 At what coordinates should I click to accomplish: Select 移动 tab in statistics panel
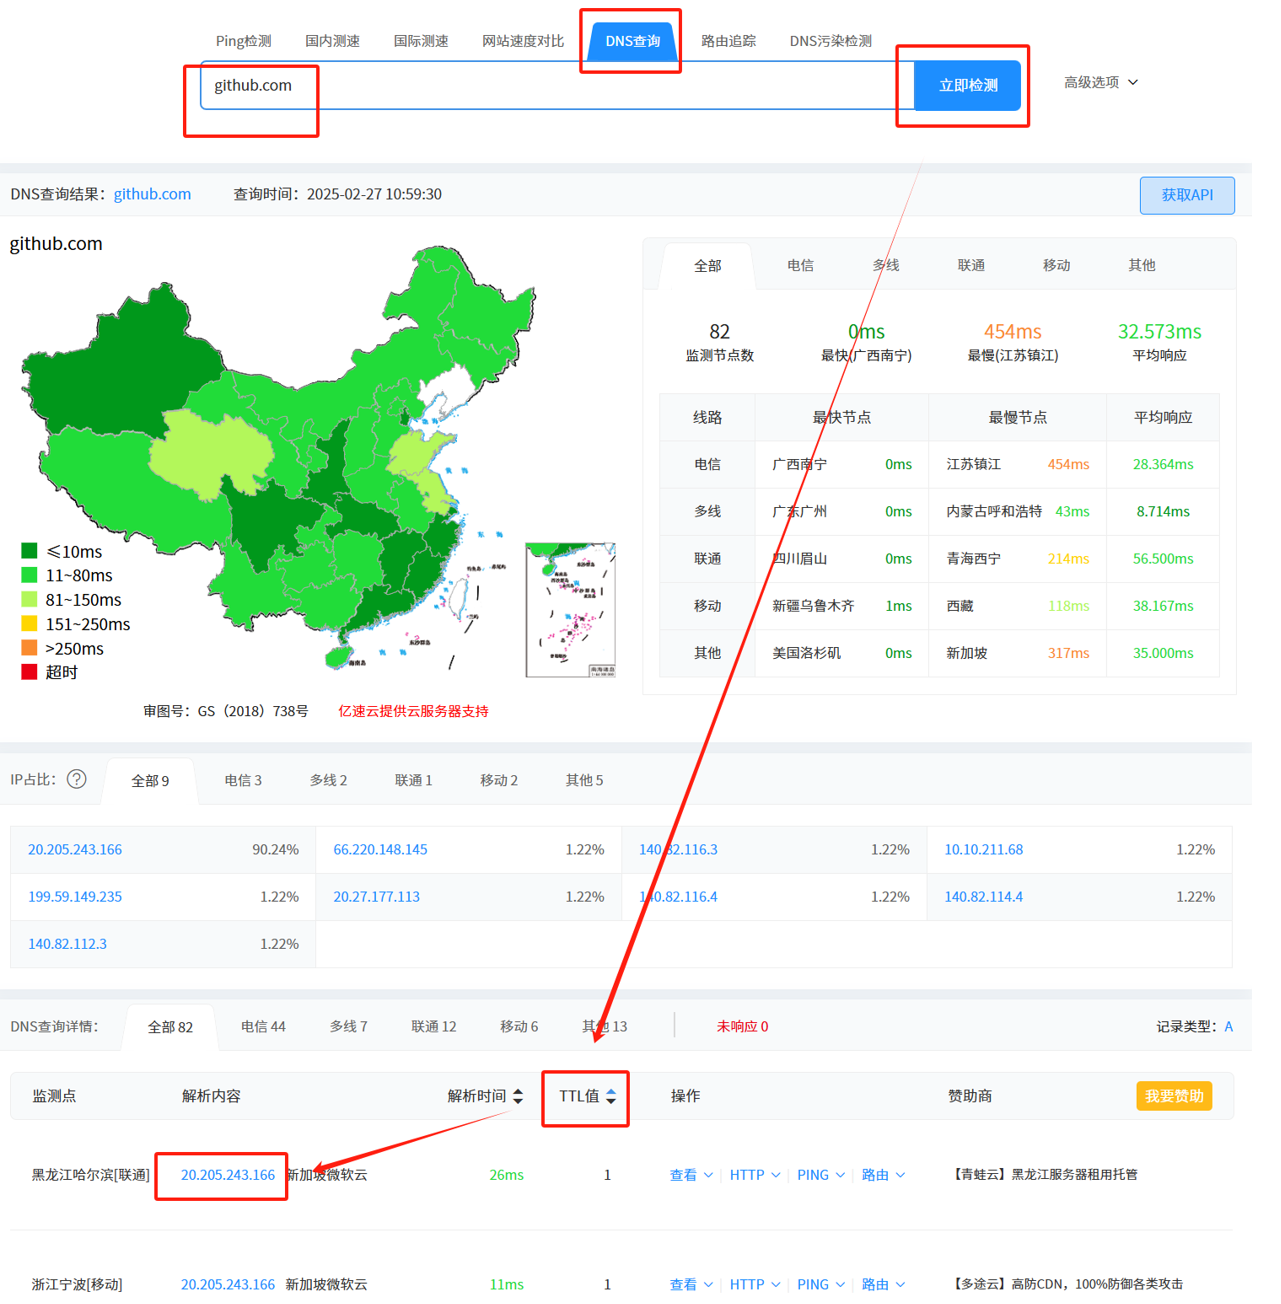coord(1056,265)
